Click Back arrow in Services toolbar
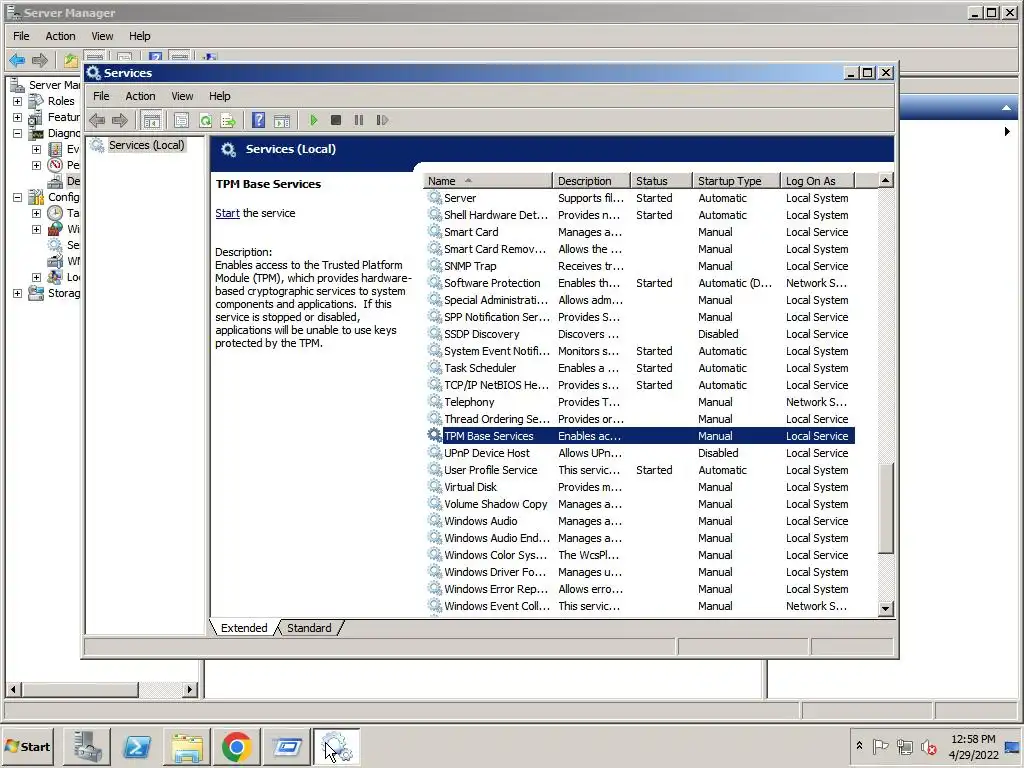Screen dimensions: 1024x768 tap(97, 120)
